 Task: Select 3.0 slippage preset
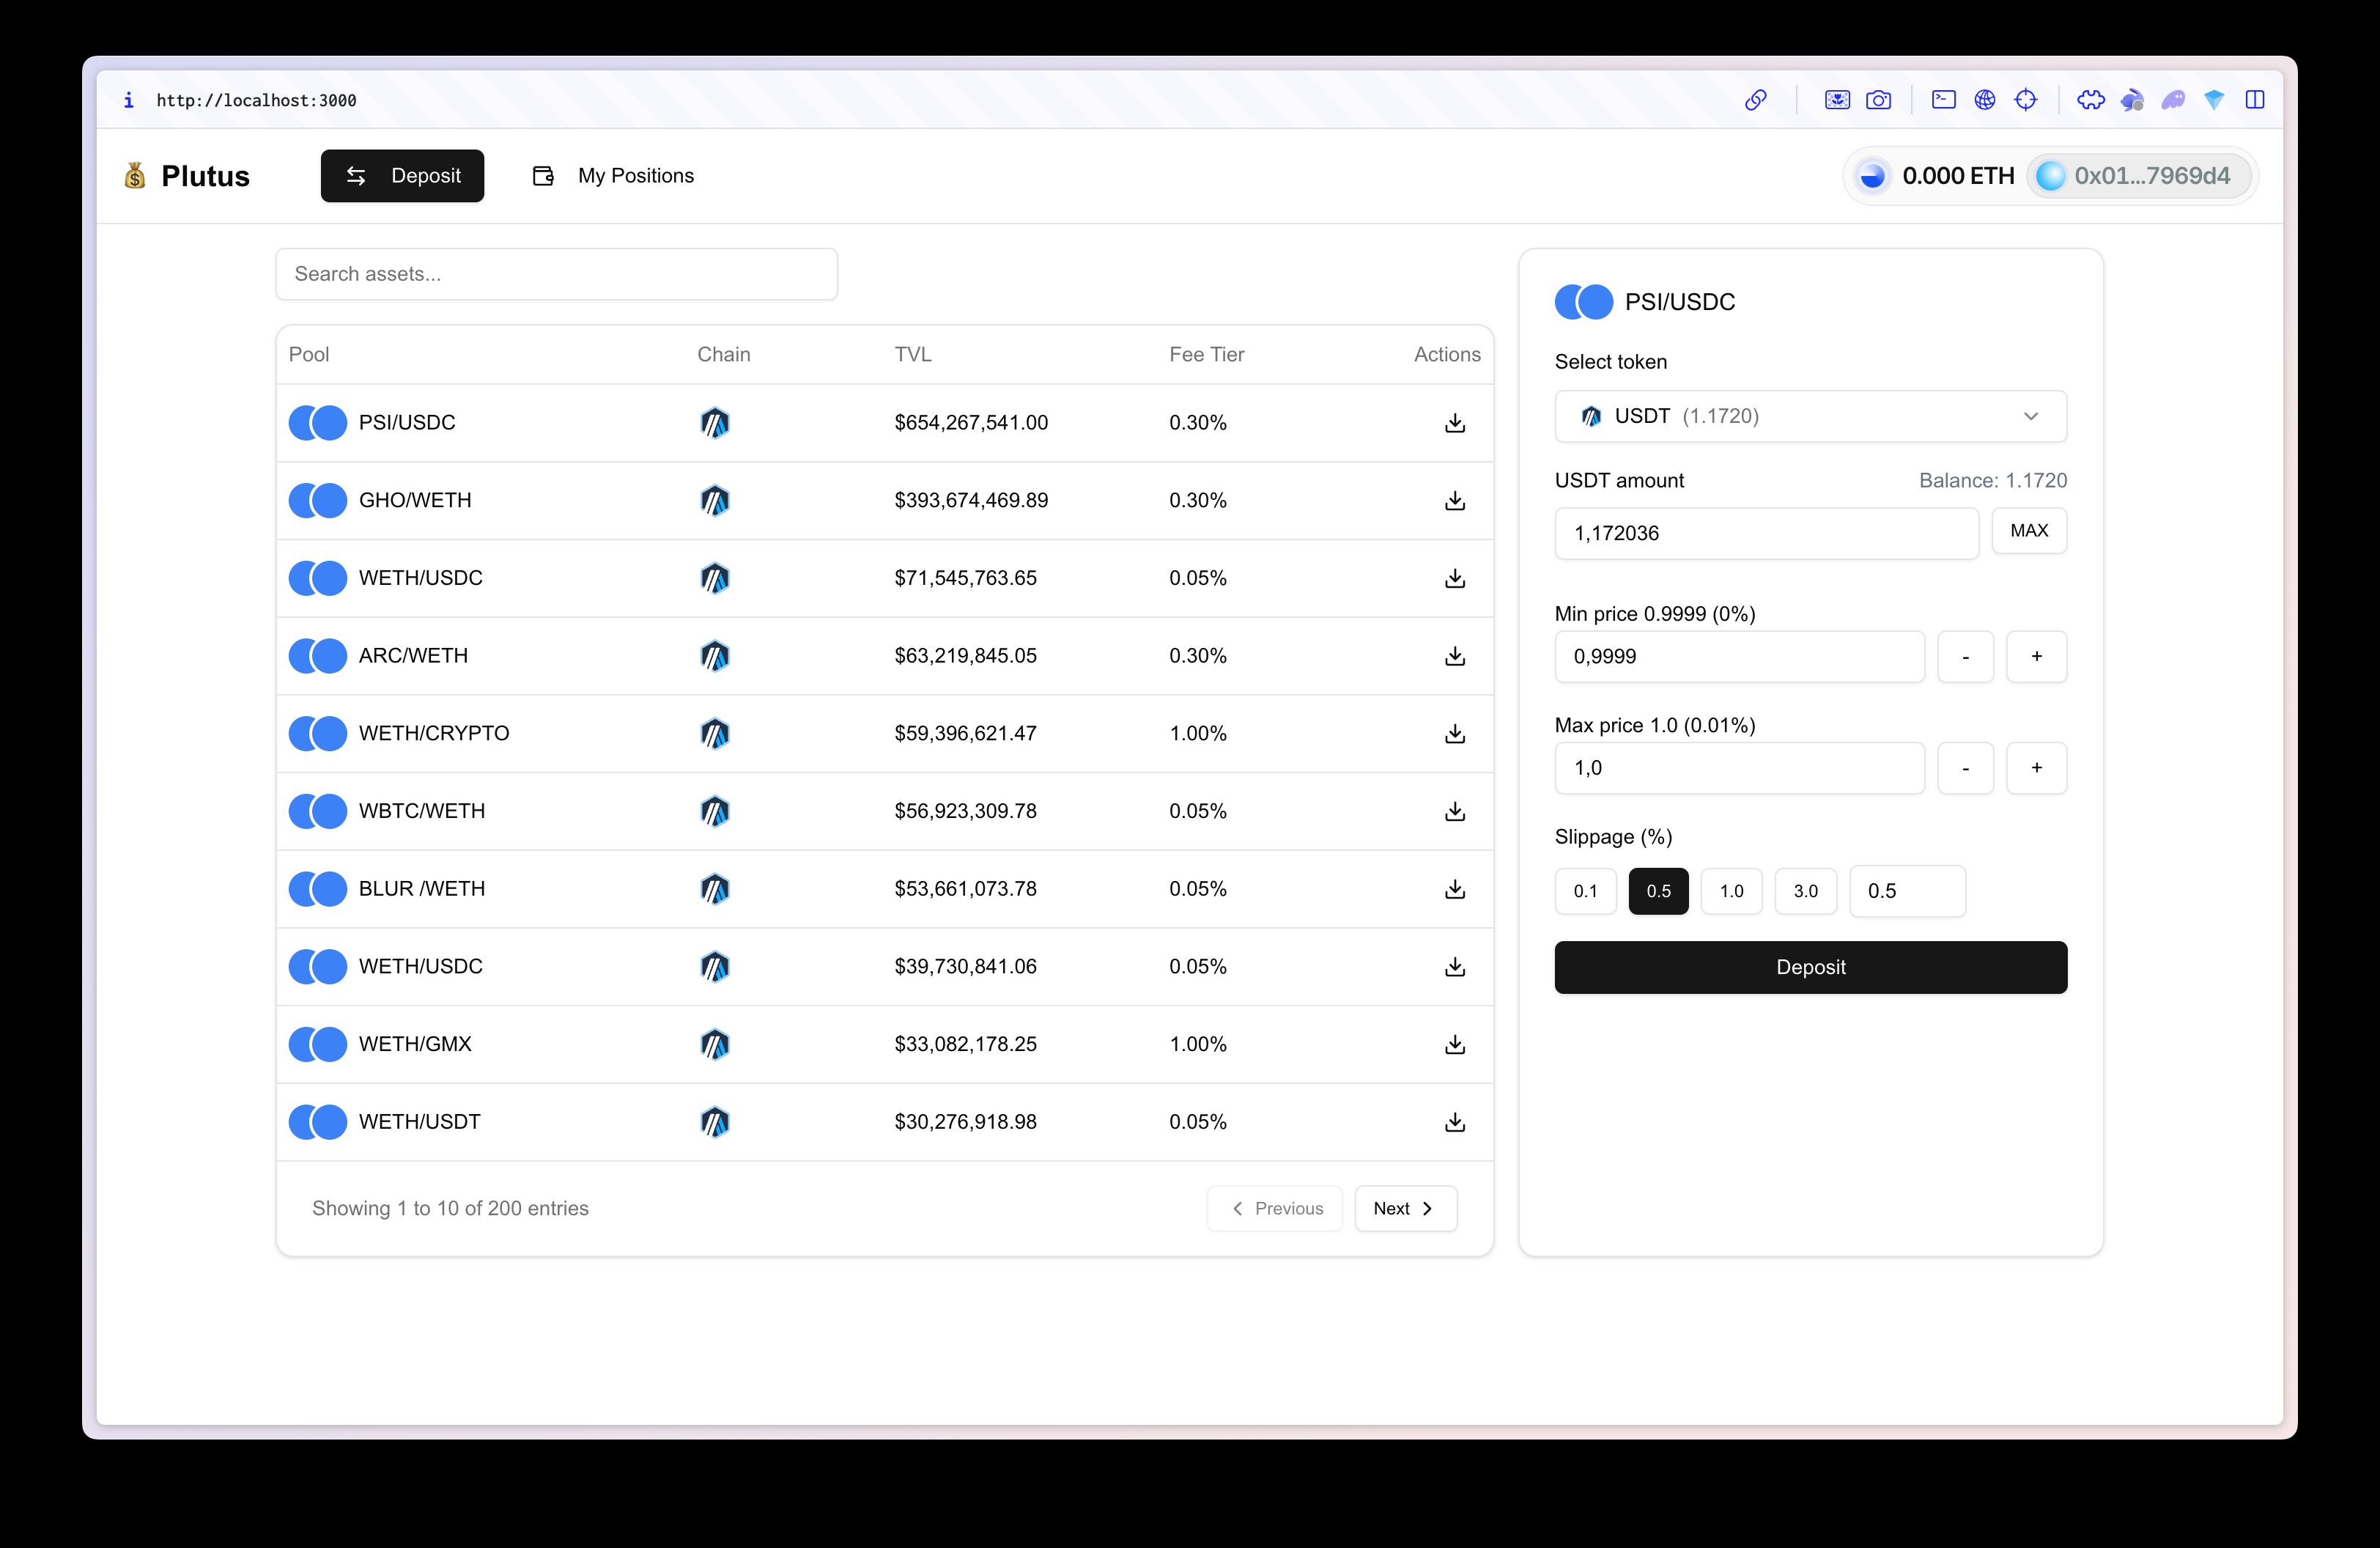(x=1805, y=891)
